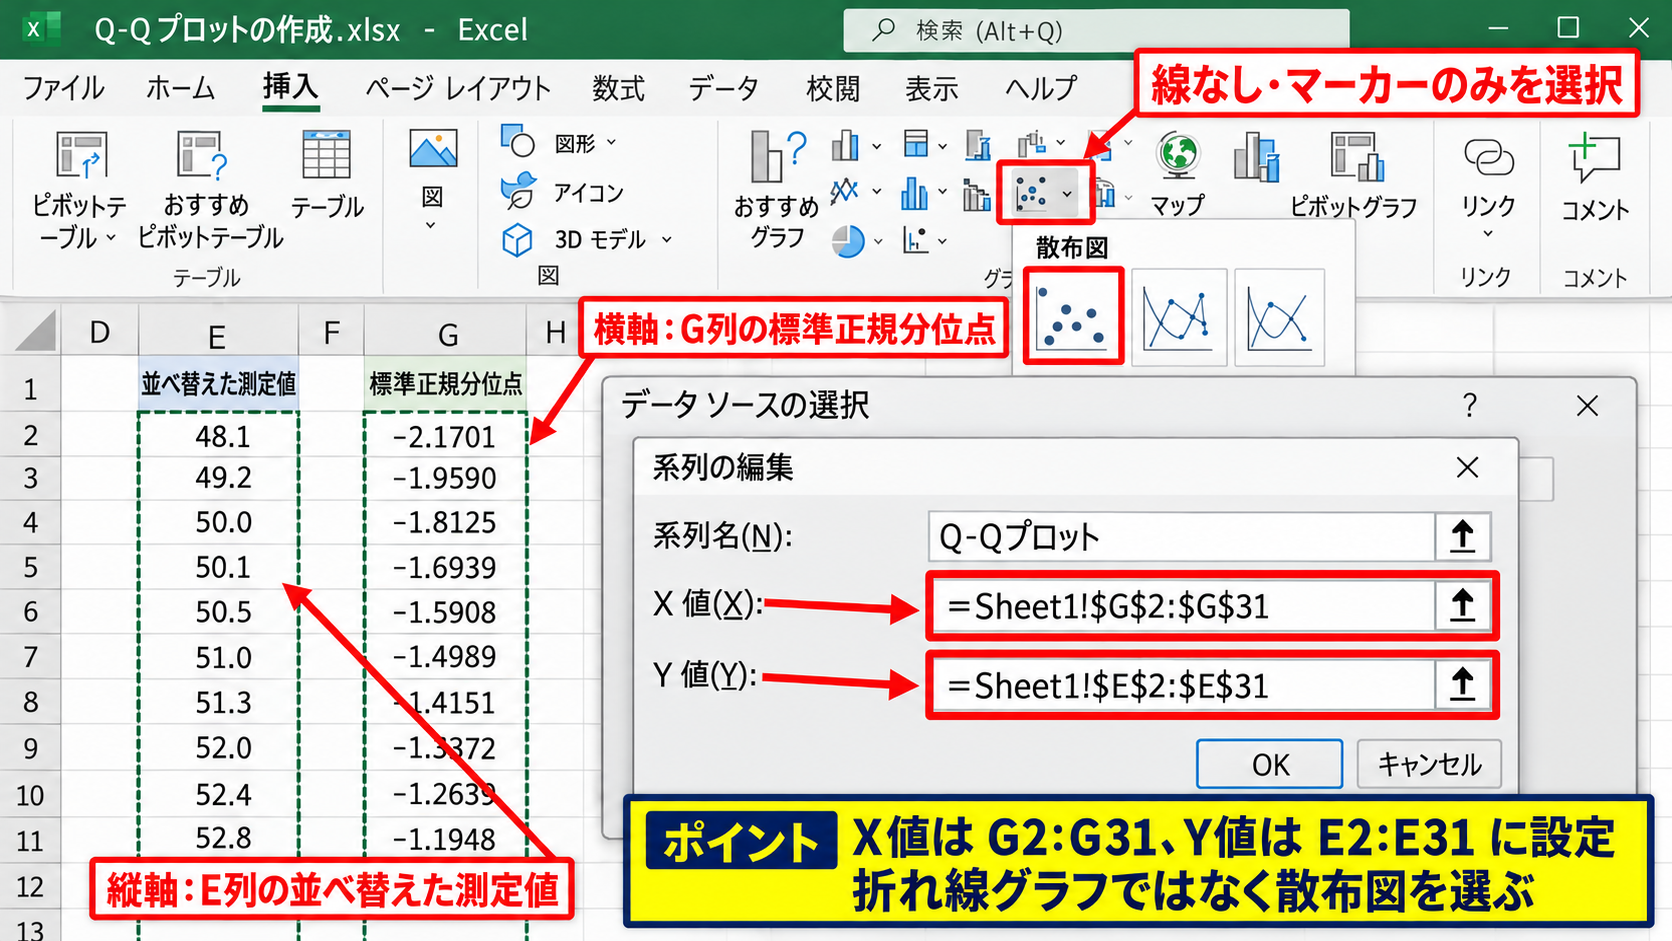
Task: Switch to the ページ レイアウト tab
Action: (457, 88)
